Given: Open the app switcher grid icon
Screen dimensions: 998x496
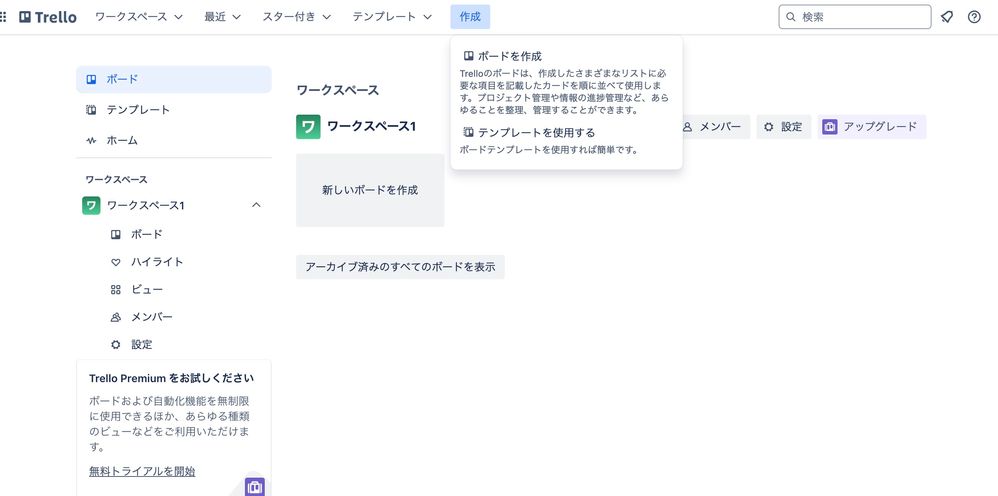Looking at the screenshot, I should (3, 17).
